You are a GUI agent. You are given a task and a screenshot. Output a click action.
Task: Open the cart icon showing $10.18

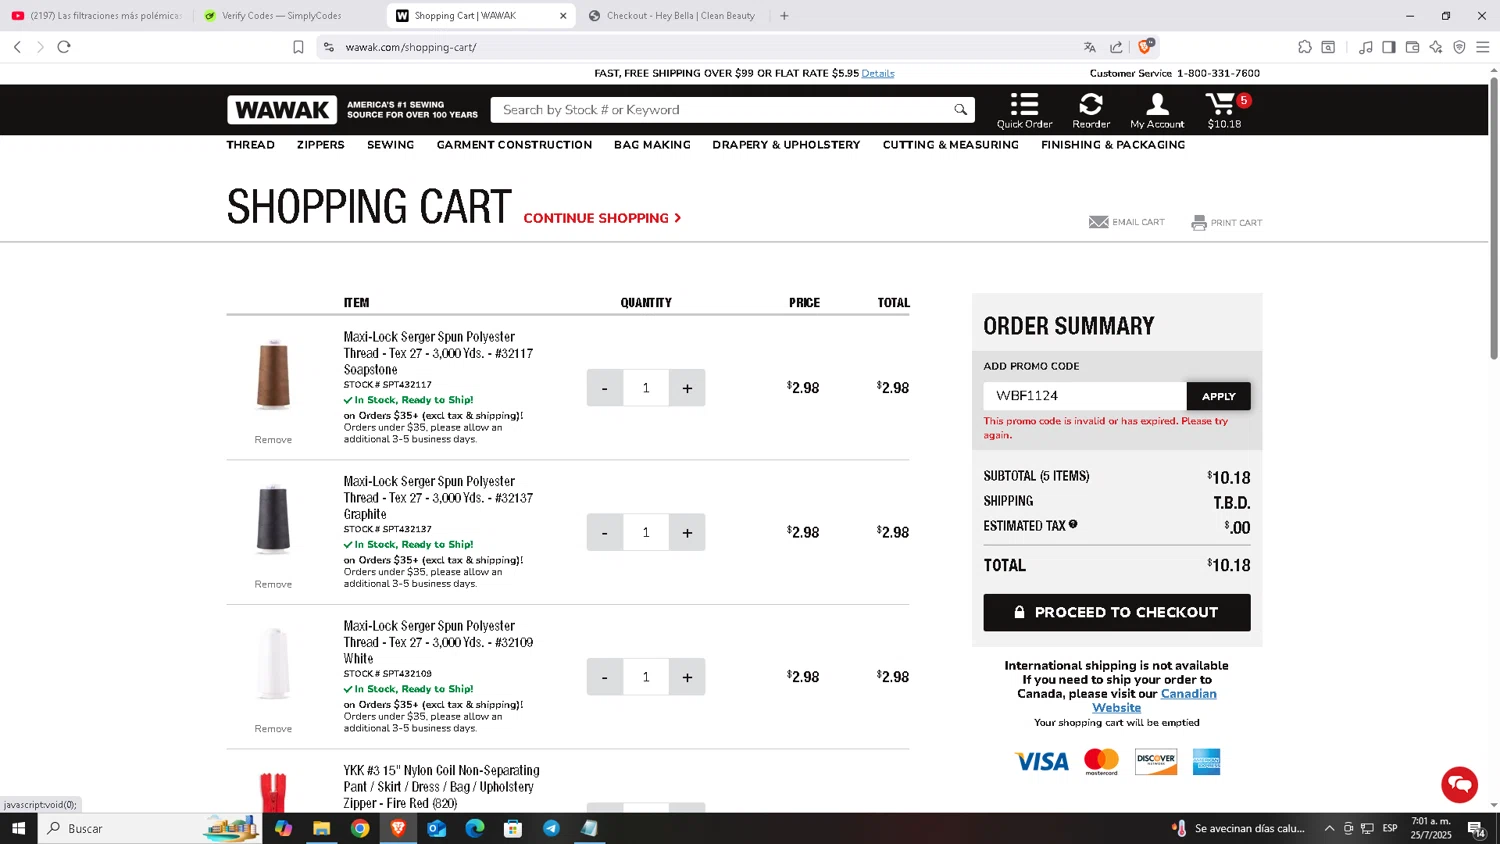(1225, 110)
